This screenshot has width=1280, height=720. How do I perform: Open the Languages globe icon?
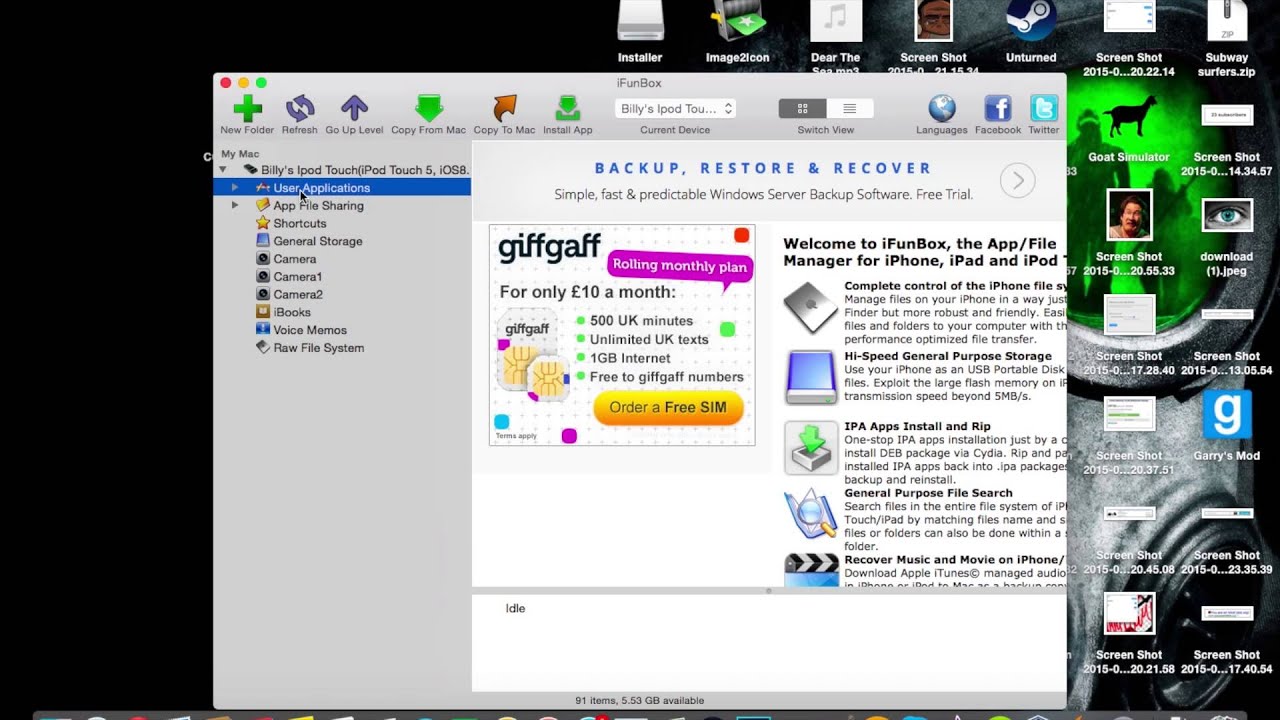click(942, 108)
